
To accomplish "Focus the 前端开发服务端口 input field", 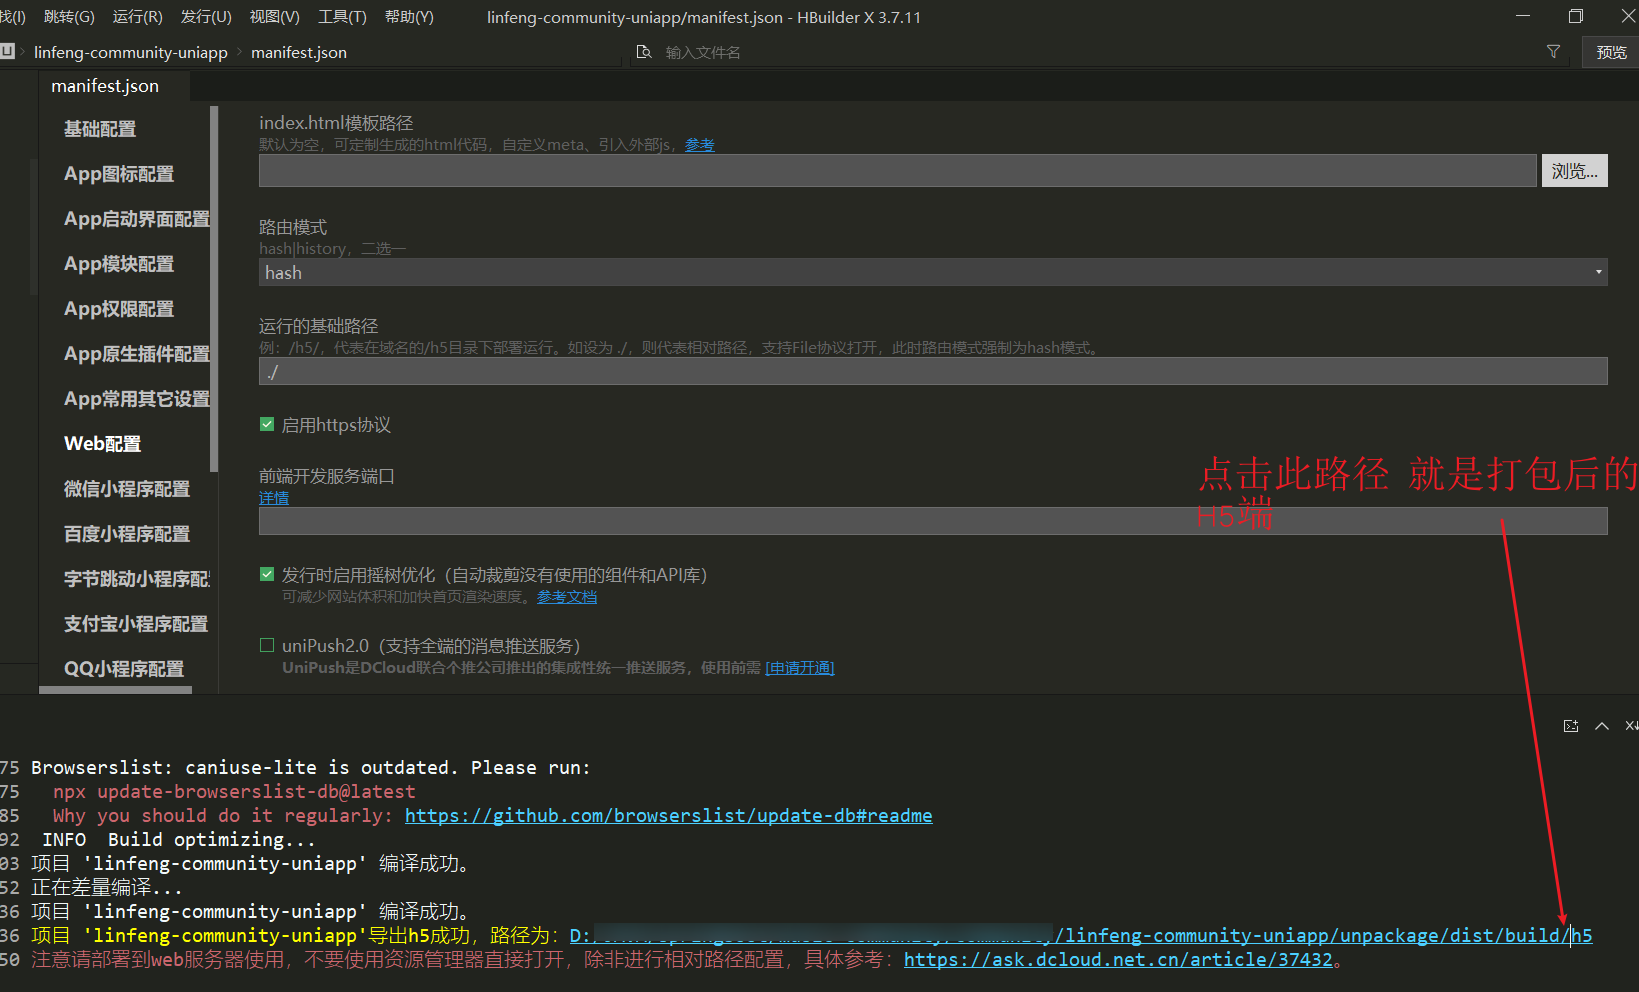I will pos(933,521).
